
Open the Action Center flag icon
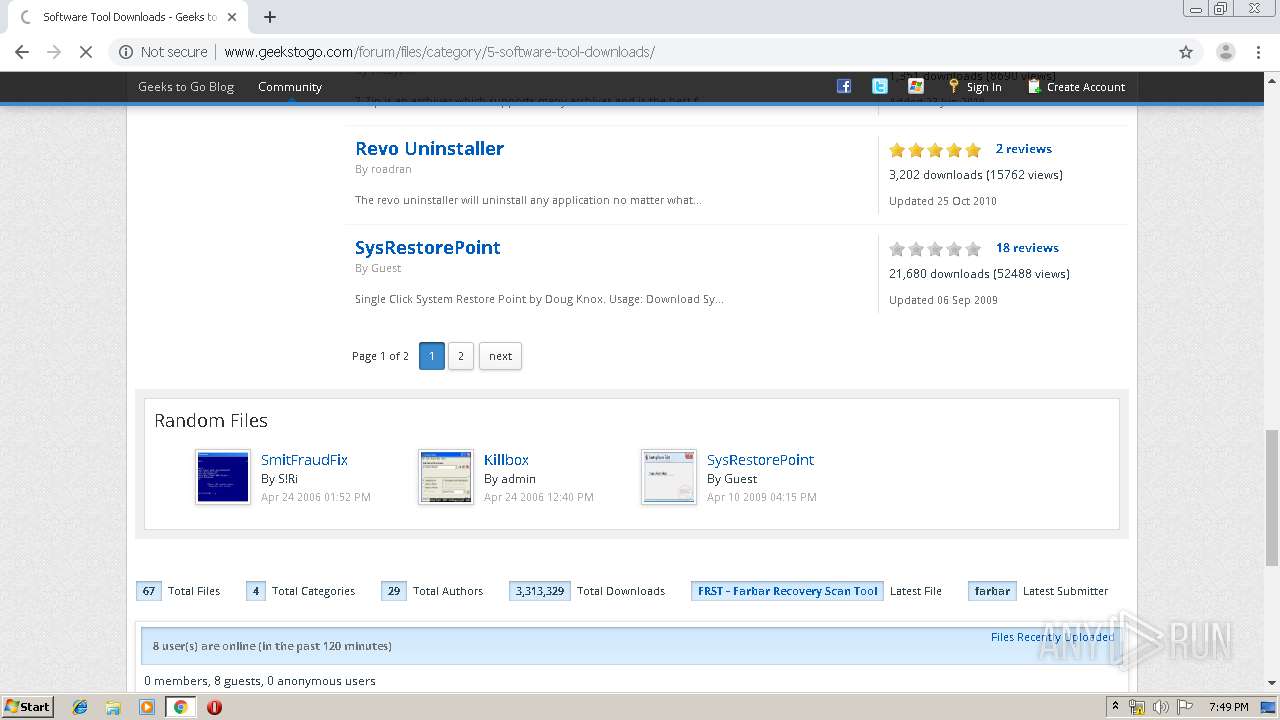coord(1184,707)
